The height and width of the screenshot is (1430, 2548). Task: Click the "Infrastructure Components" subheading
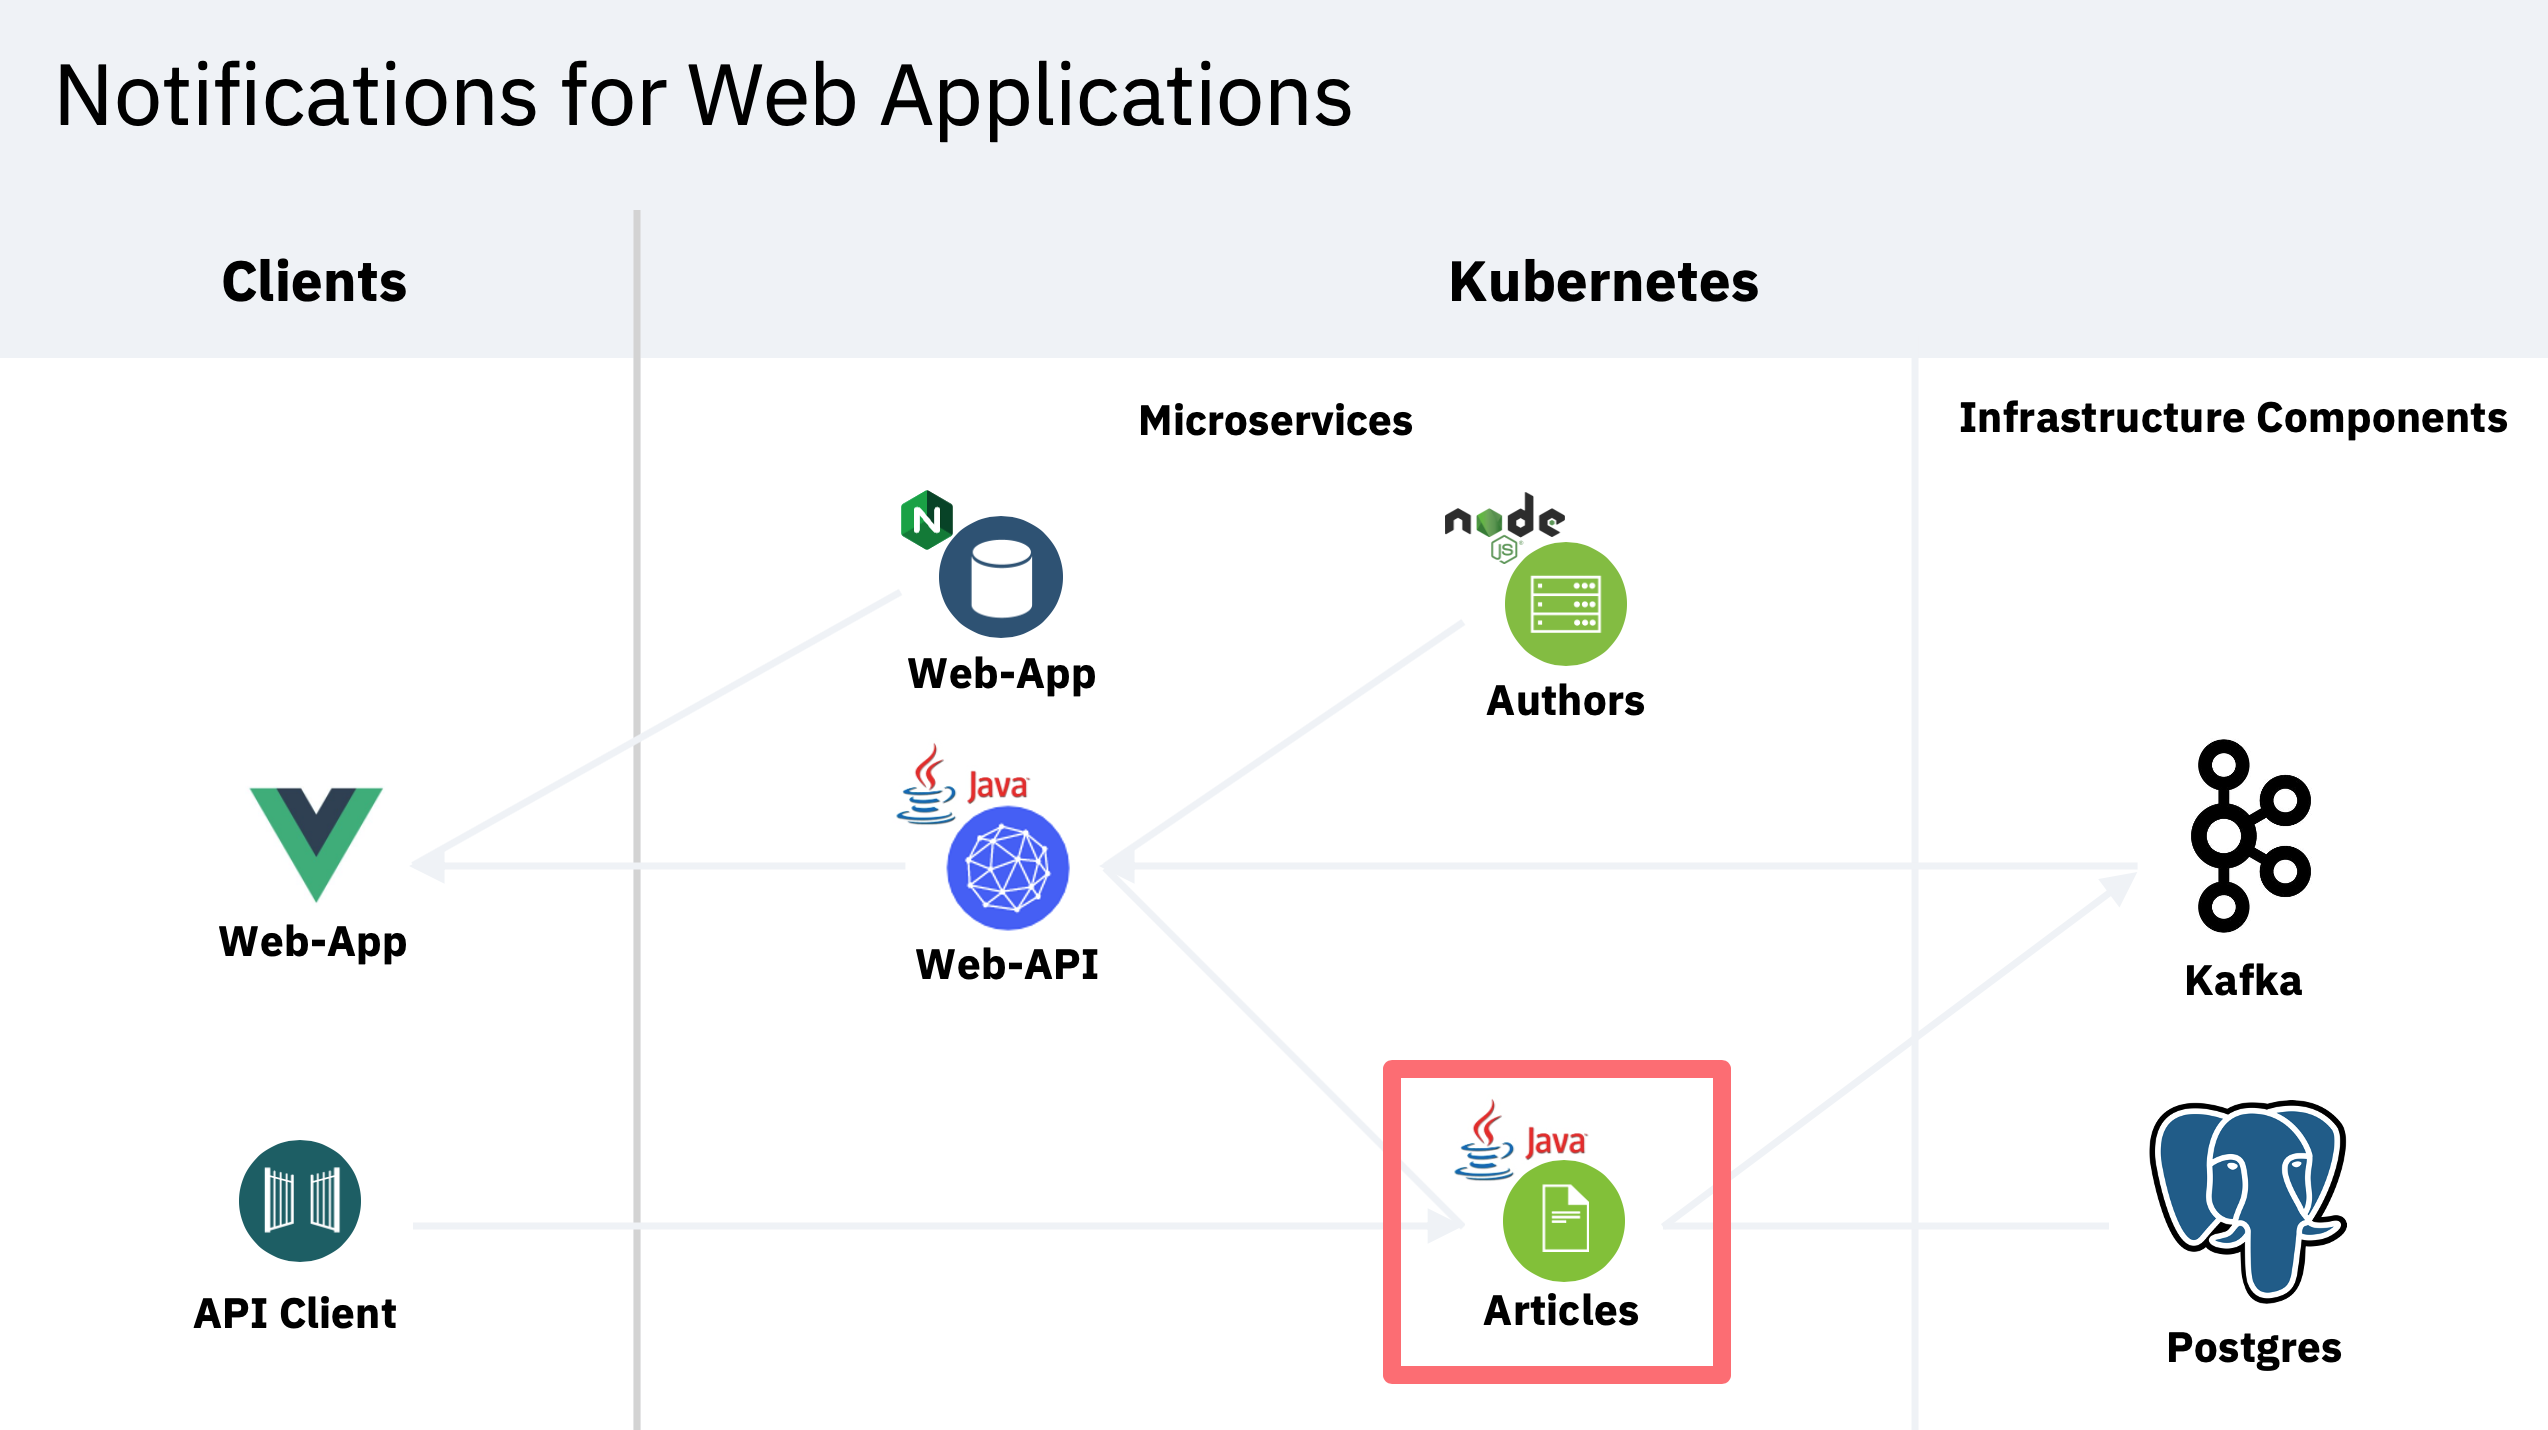2233,419
